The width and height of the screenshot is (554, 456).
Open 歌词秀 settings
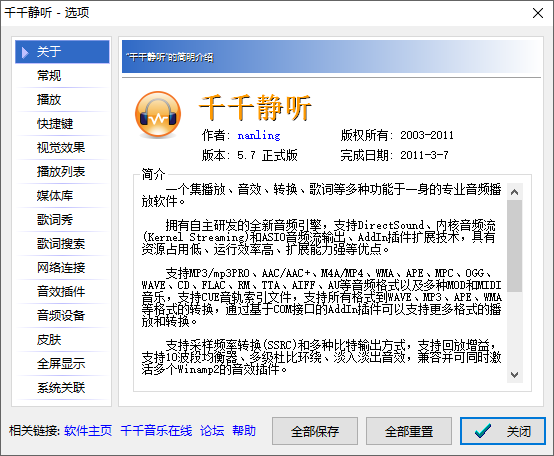[62, 220]
